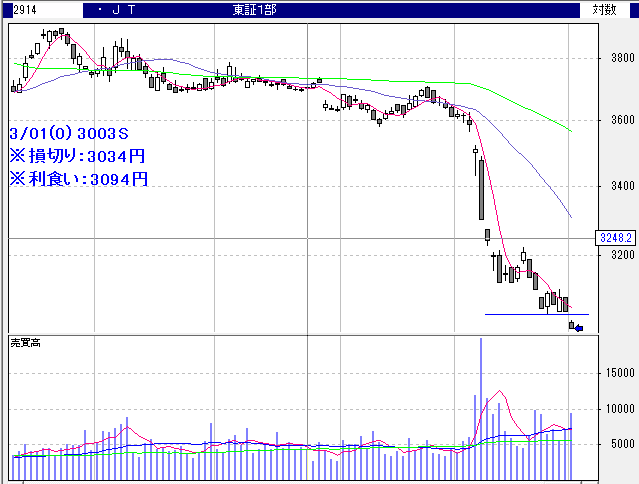Image resolution: width=639 pixels, height=484 pixels.
Task: Click the 損切り:3034円 stop-loss text
Action: tap(78, 156)
